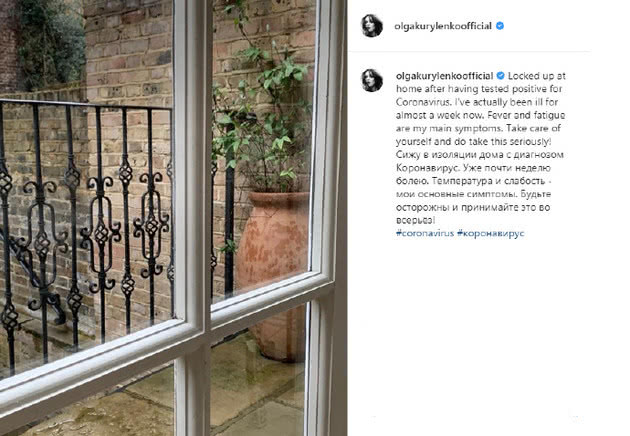
Task: Click the posted courtyard photo
Action: (x=174, y=218)
